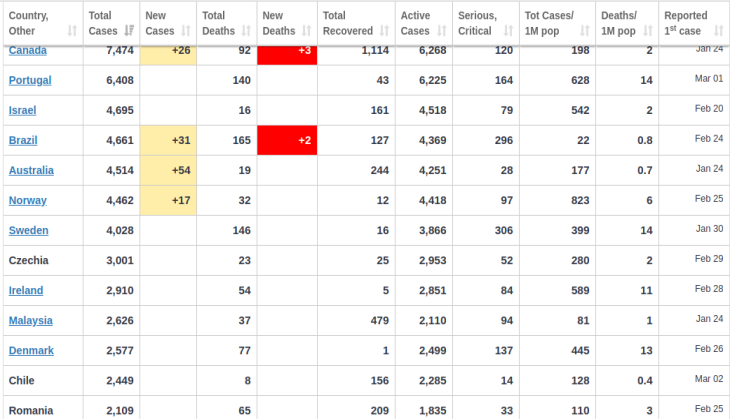
Task: Open the Ireland country link
Action: 26,291
